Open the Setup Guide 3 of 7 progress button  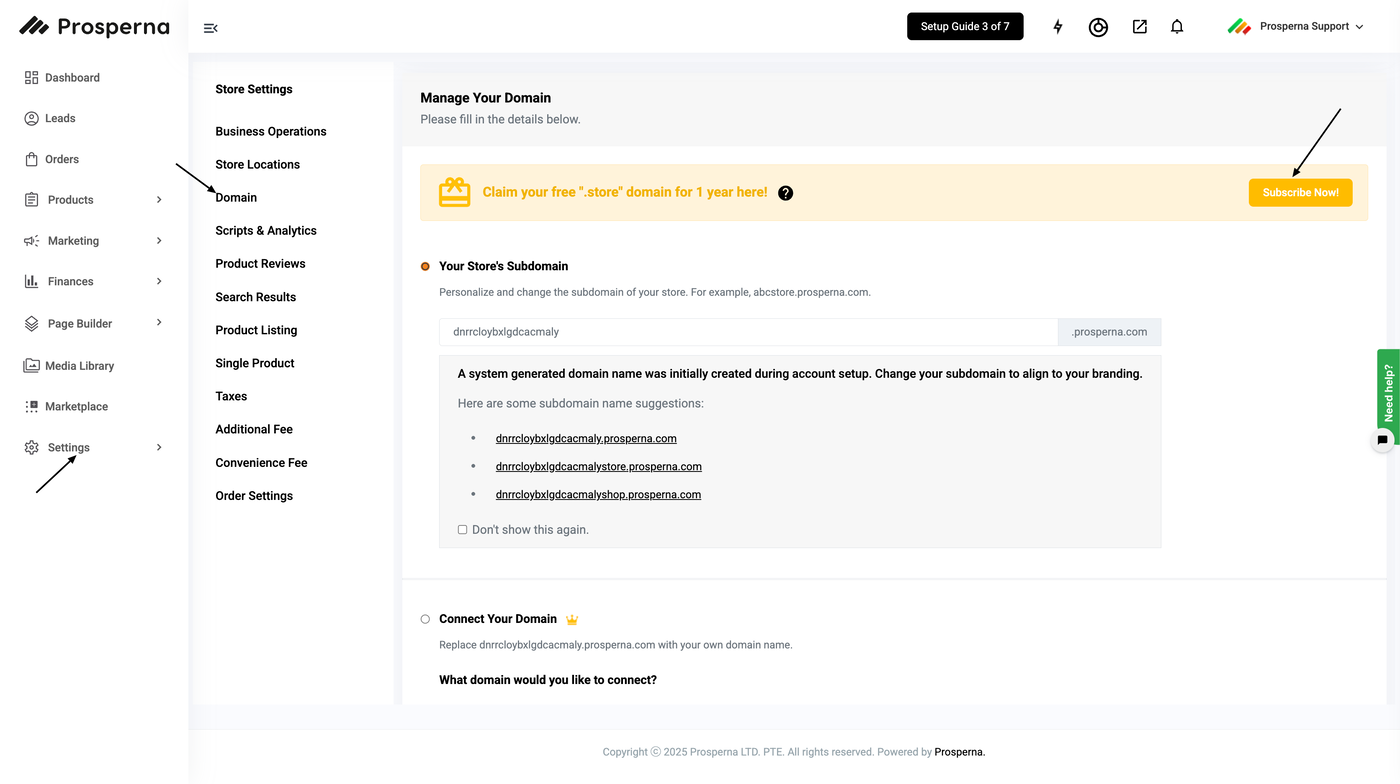pyautogui.click(x=965, y=27)
